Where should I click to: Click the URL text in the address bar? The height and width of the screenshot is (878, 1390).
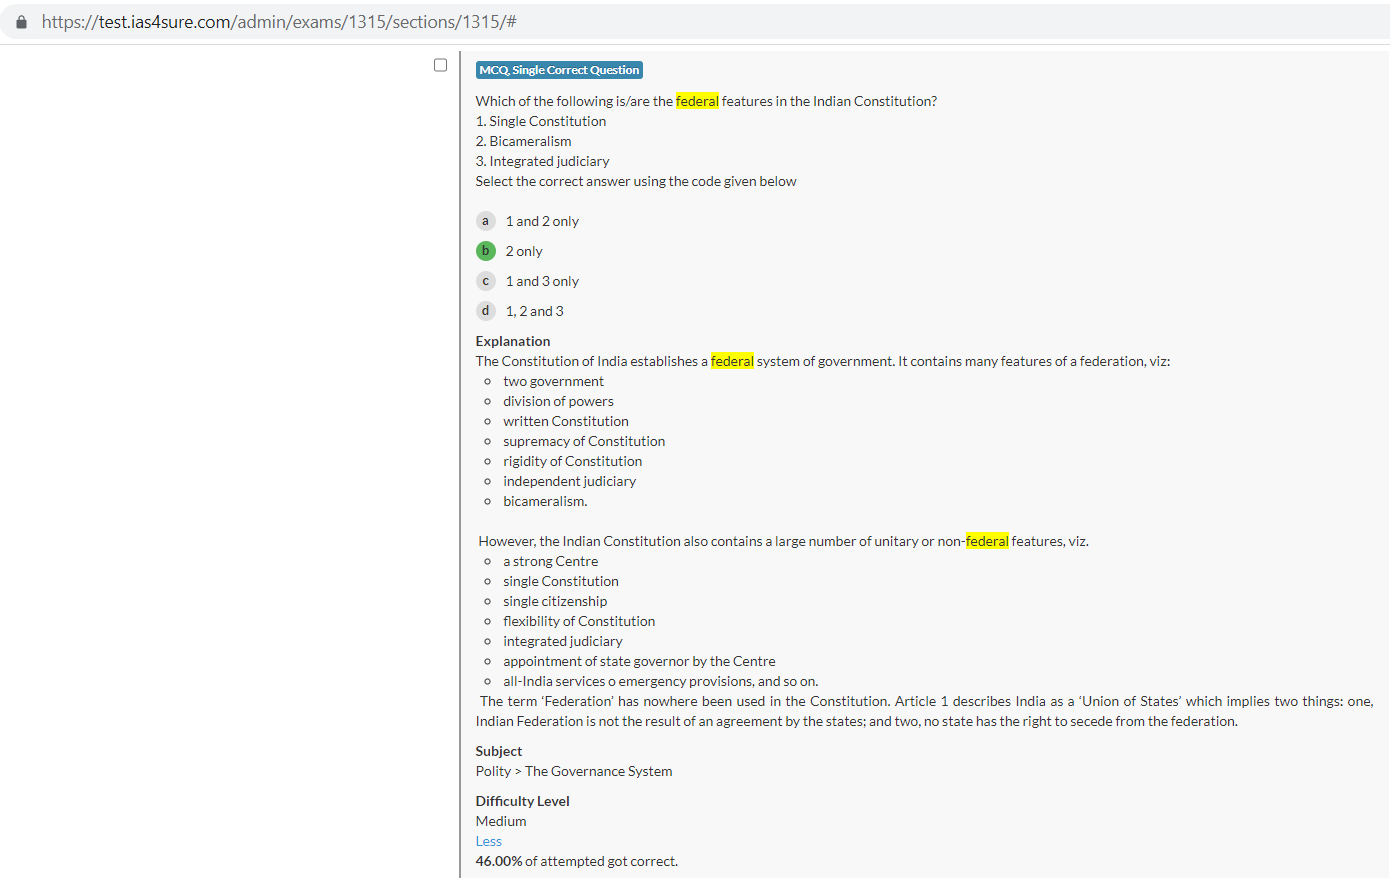click(278, 22)
